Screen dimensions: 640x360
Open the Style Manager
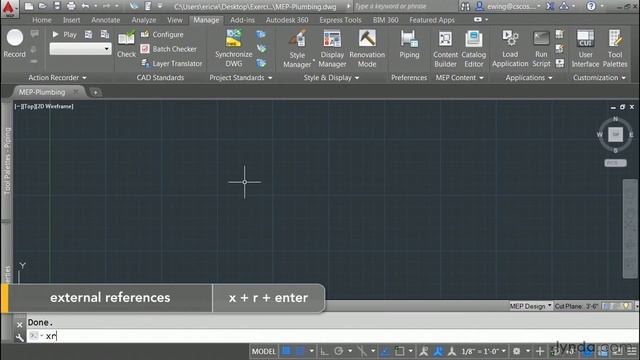(x=297, y=48)
